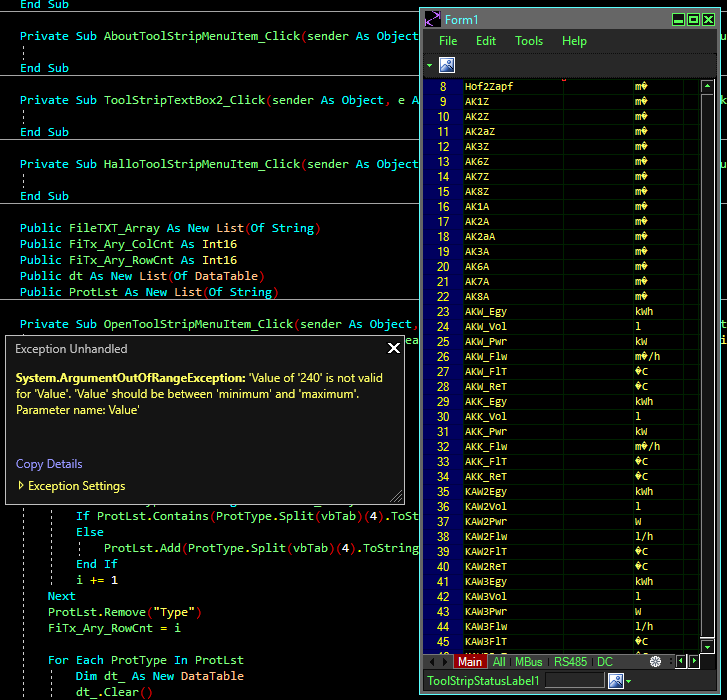Click the vertical scrollbar track in the Form1 grid

707,366
